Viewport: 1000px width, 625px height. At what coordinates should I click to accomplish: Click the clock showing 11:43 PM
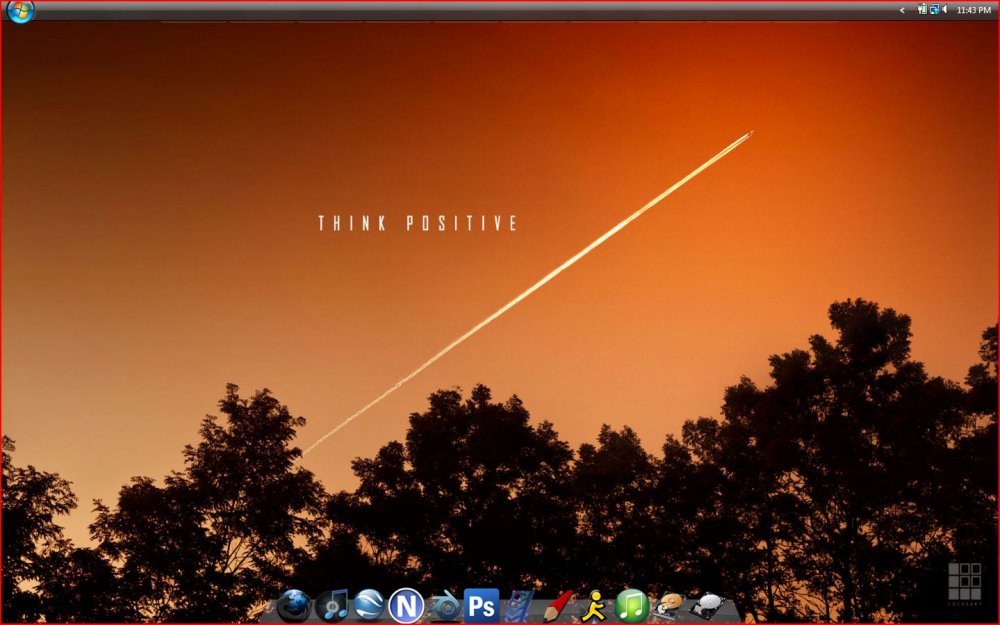pyautogui.click(x=975, y=9)
